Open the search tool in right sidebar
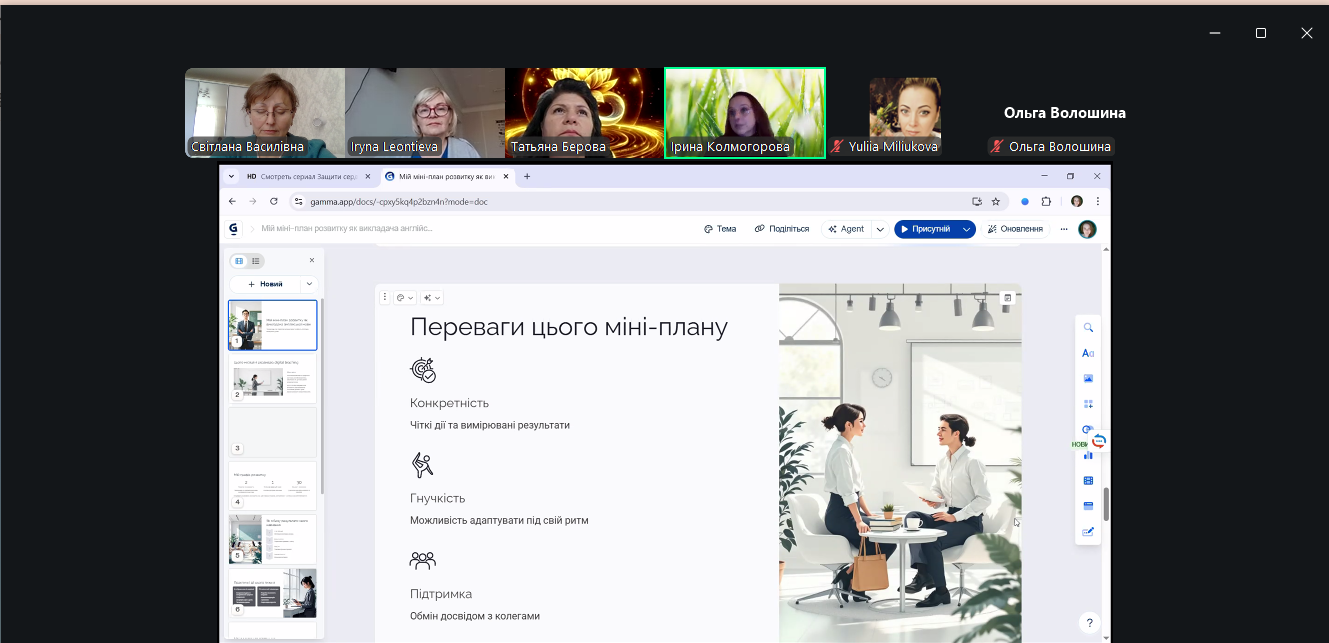This screenshot has height=643, width=1329. coord(1088,328)
